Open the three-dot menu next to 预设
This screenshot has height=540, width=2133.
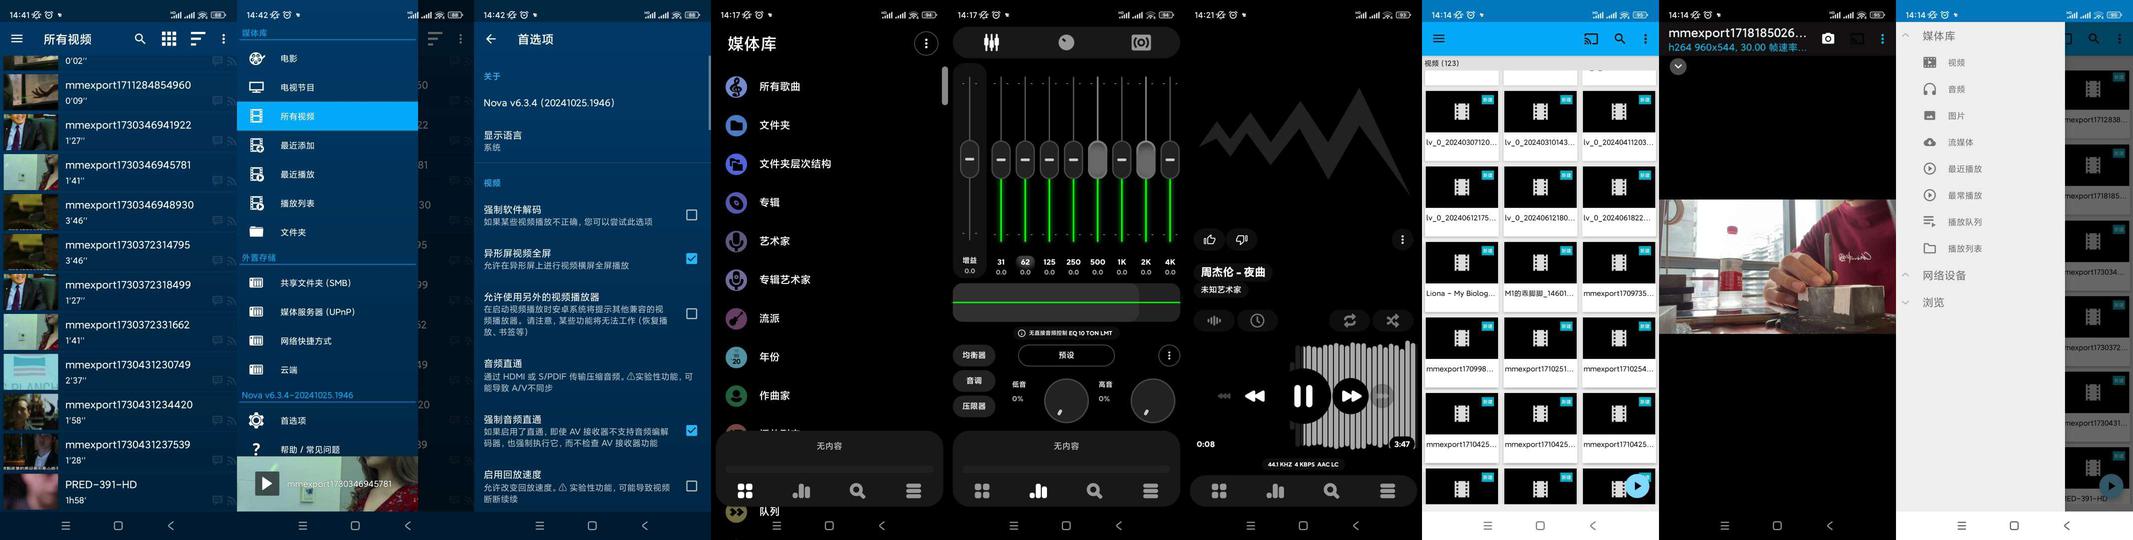coord(1168,355)
